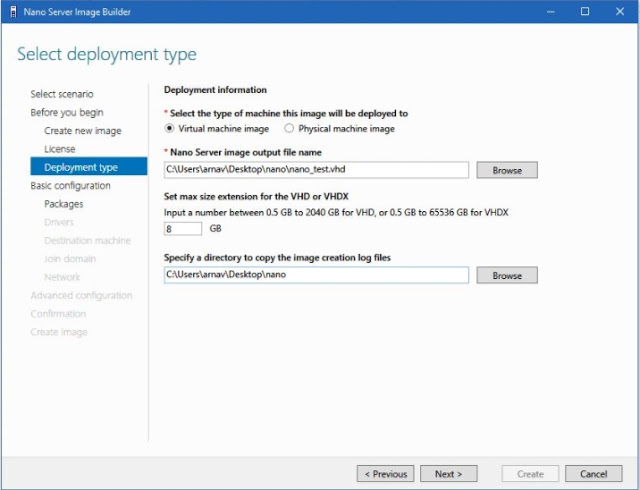Maximize the Image Builder window
Viewport: 640px width, 490px height.
585,12
